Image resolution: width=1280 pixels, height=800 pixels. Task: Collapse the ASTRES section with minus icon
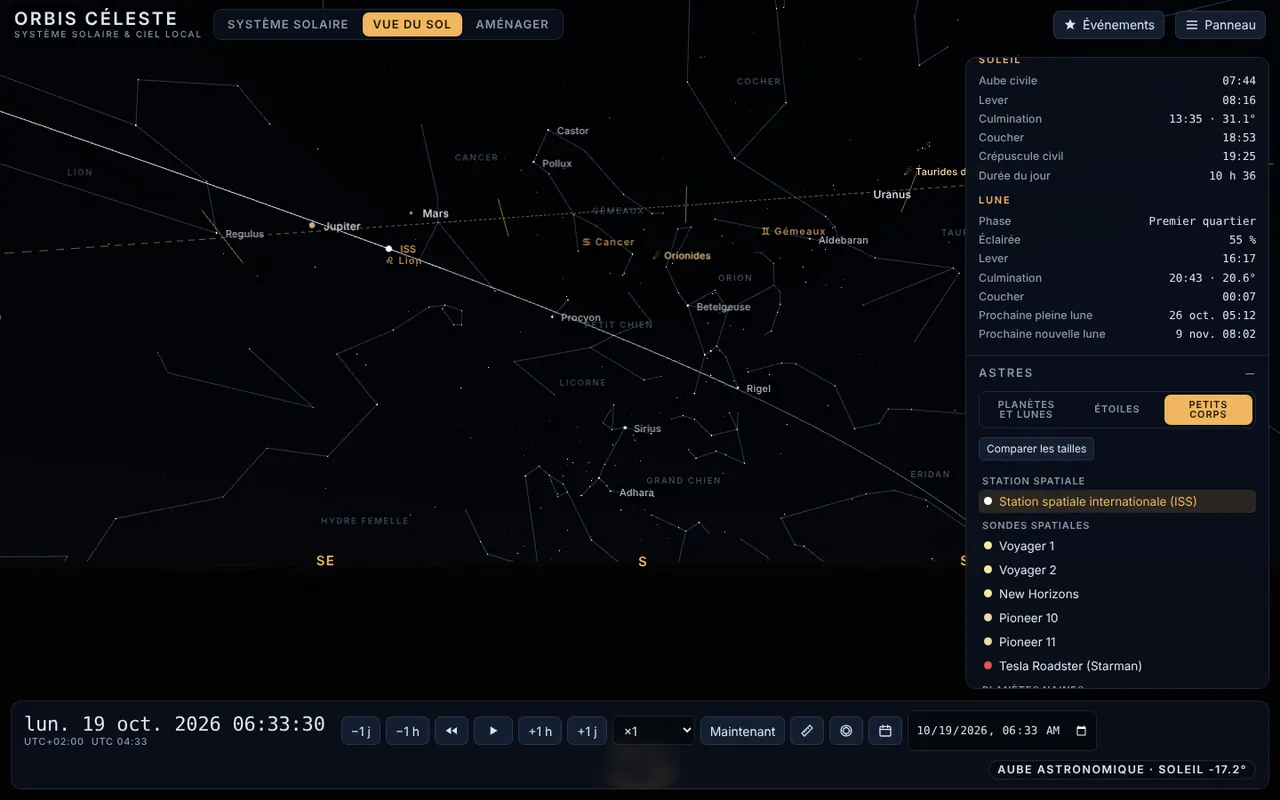coord(1249,373)
